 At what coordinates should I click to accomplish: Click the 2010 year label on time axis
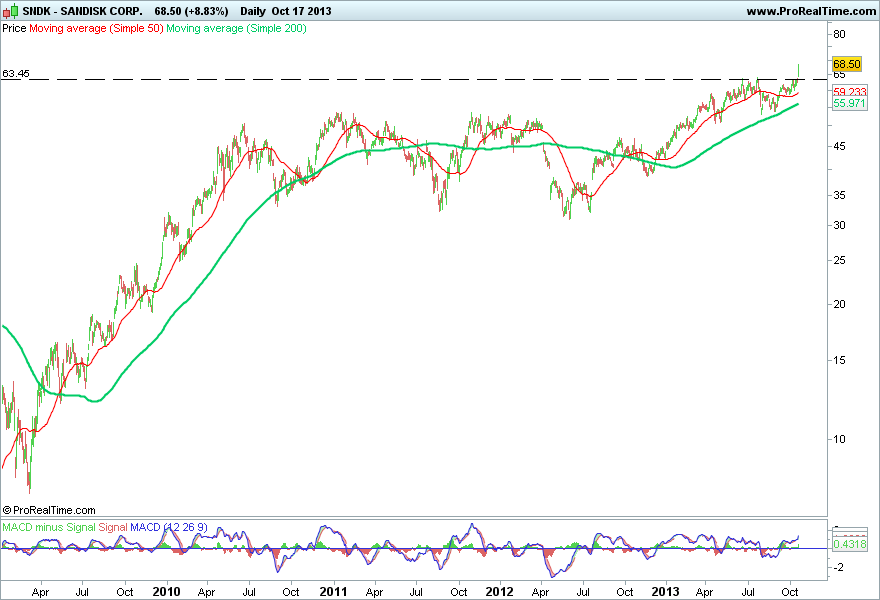[166, 592]
